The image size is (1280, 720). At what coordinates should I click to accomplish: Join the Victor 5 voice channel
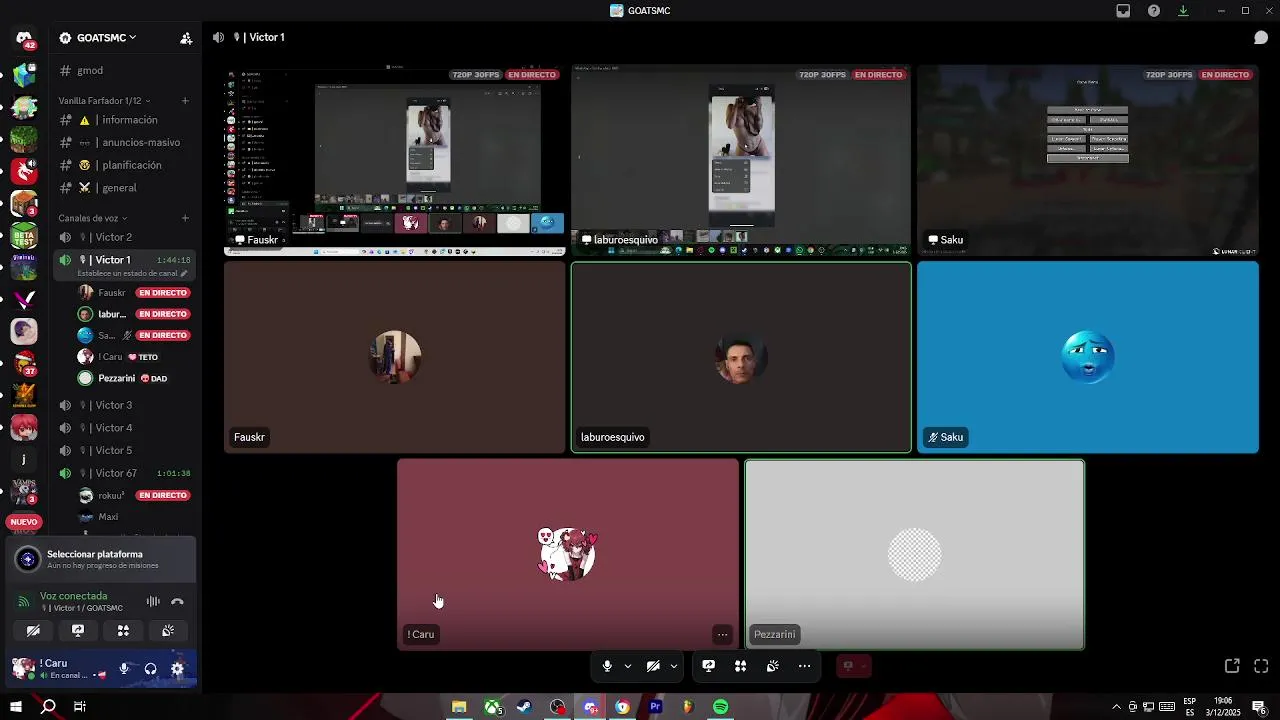tap(125, 451)
